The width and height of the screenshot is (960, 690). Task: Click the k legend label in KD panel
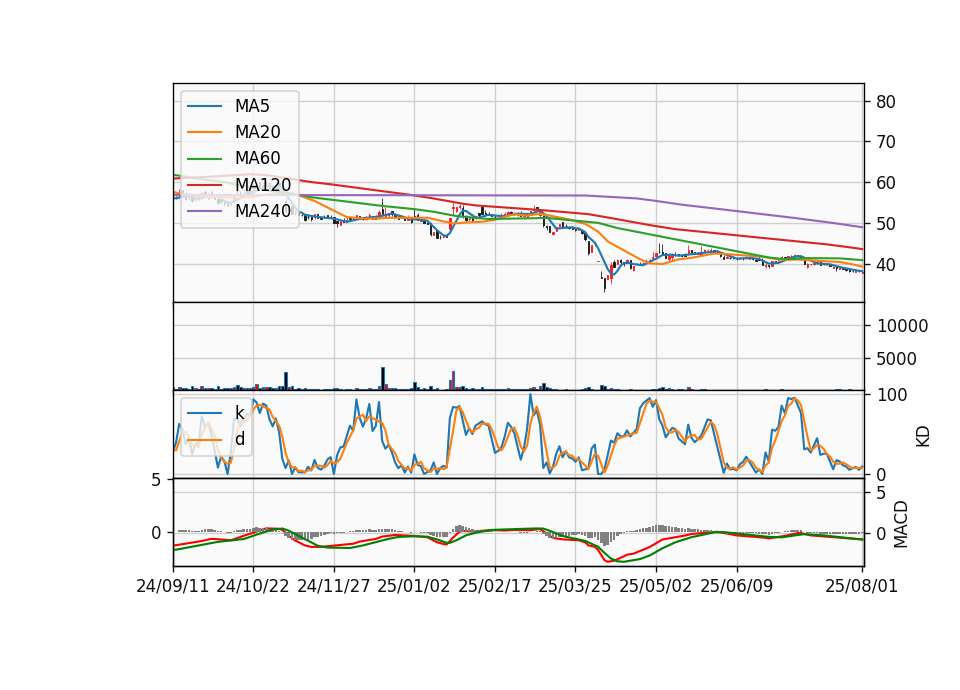coord(239,413)
